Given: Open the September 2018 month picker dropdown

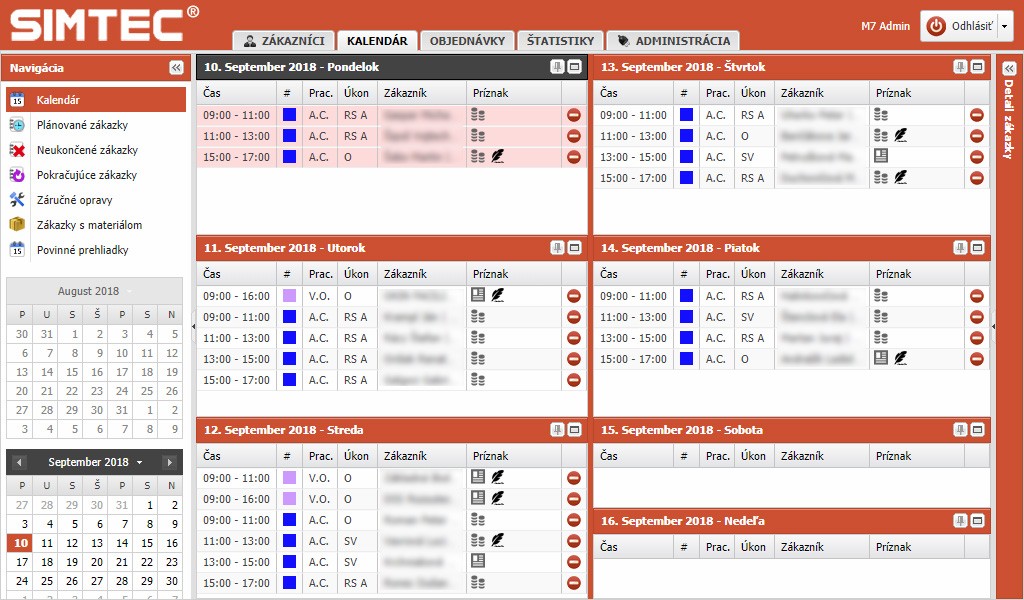Looking at the screenshot, I should [140, 463].
